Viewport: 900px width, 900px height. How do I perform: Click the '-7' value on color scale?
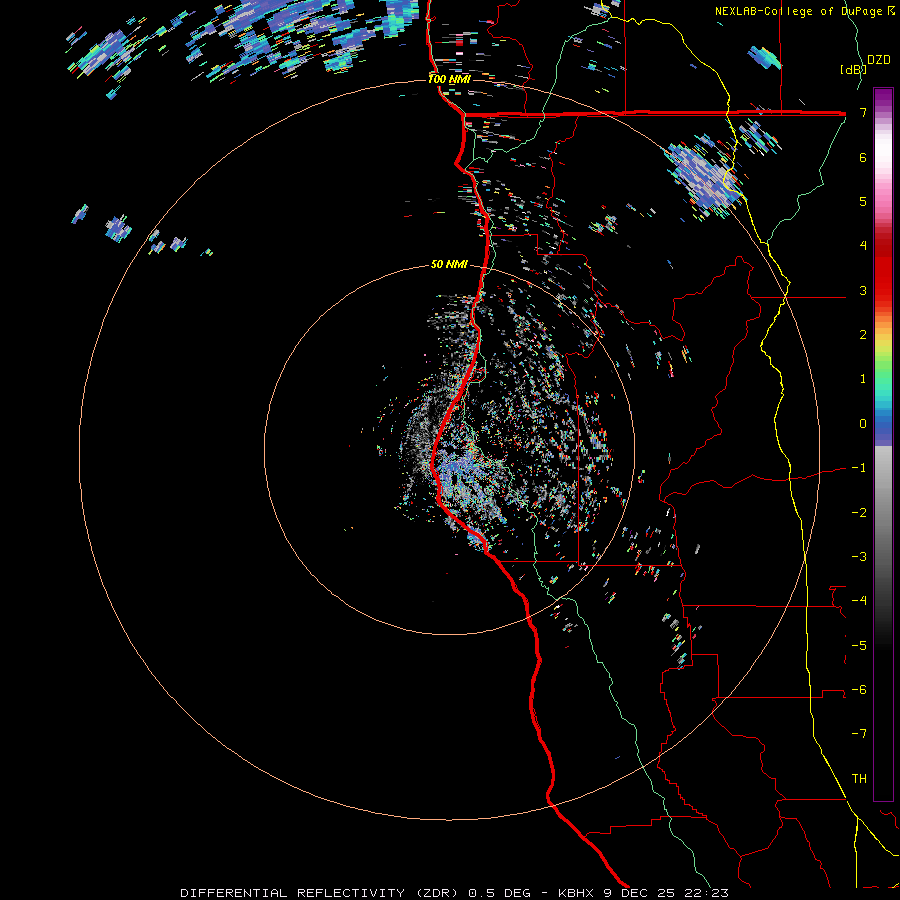point(859,734)
